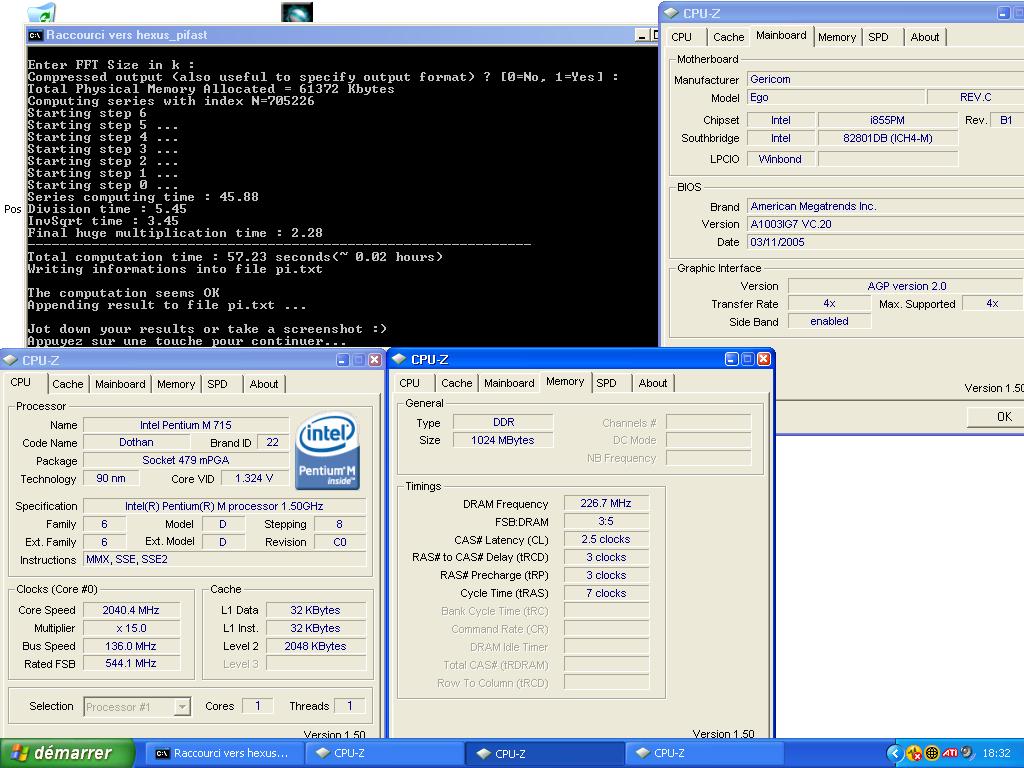Click the taskbar clock showing 18:32
The image size is (1024, 768).
click(997, 753)
